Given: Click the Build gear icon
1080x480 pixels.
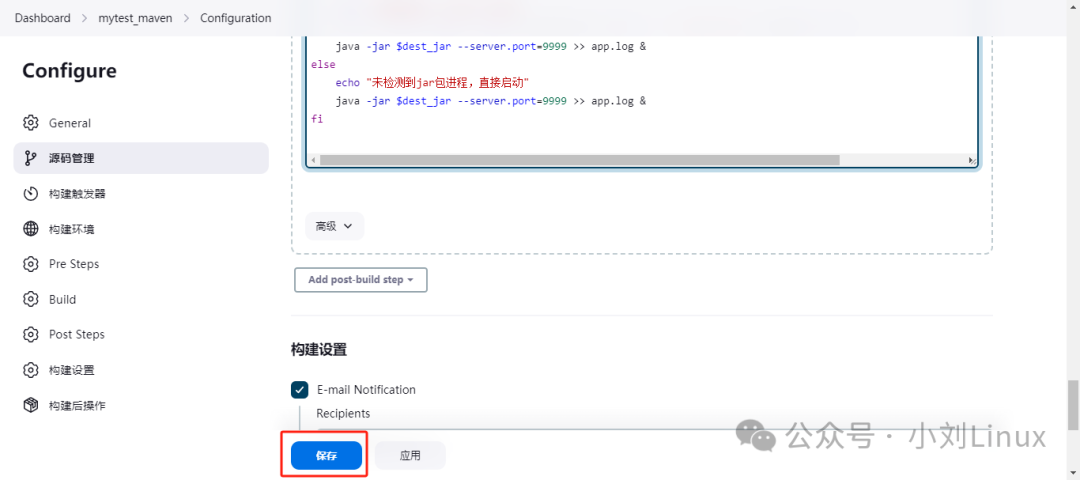Looking at the screenshot, I should (x=30, y=300).
